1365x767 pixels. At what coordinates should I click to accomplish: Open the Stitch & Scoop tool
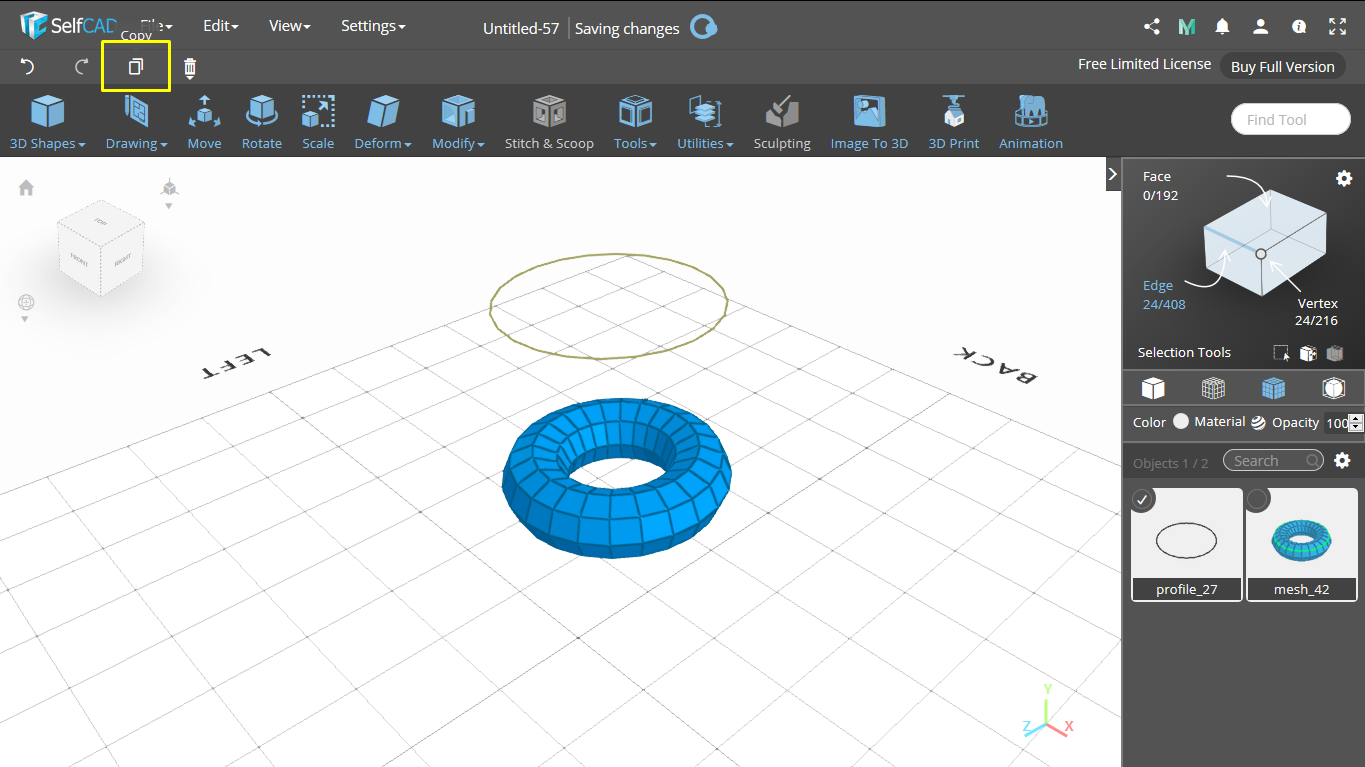coord(549,120)
